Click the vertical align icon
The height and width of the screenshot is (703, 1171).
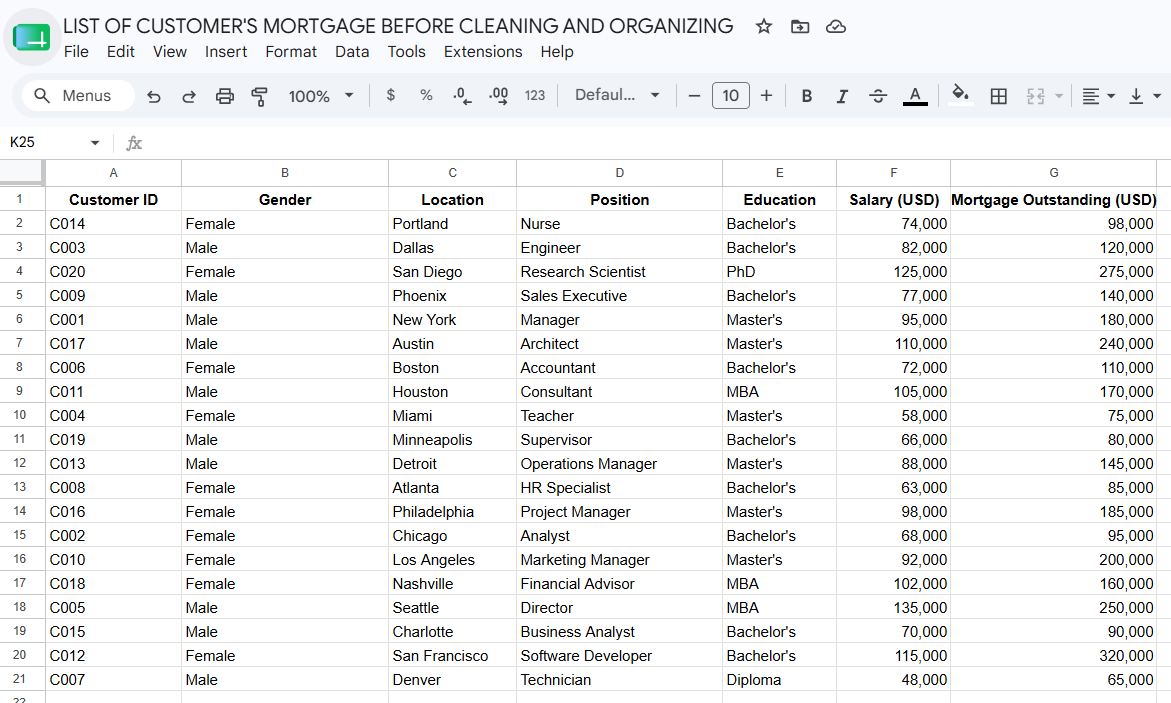pyautogui.click(x=1136, y=96)
